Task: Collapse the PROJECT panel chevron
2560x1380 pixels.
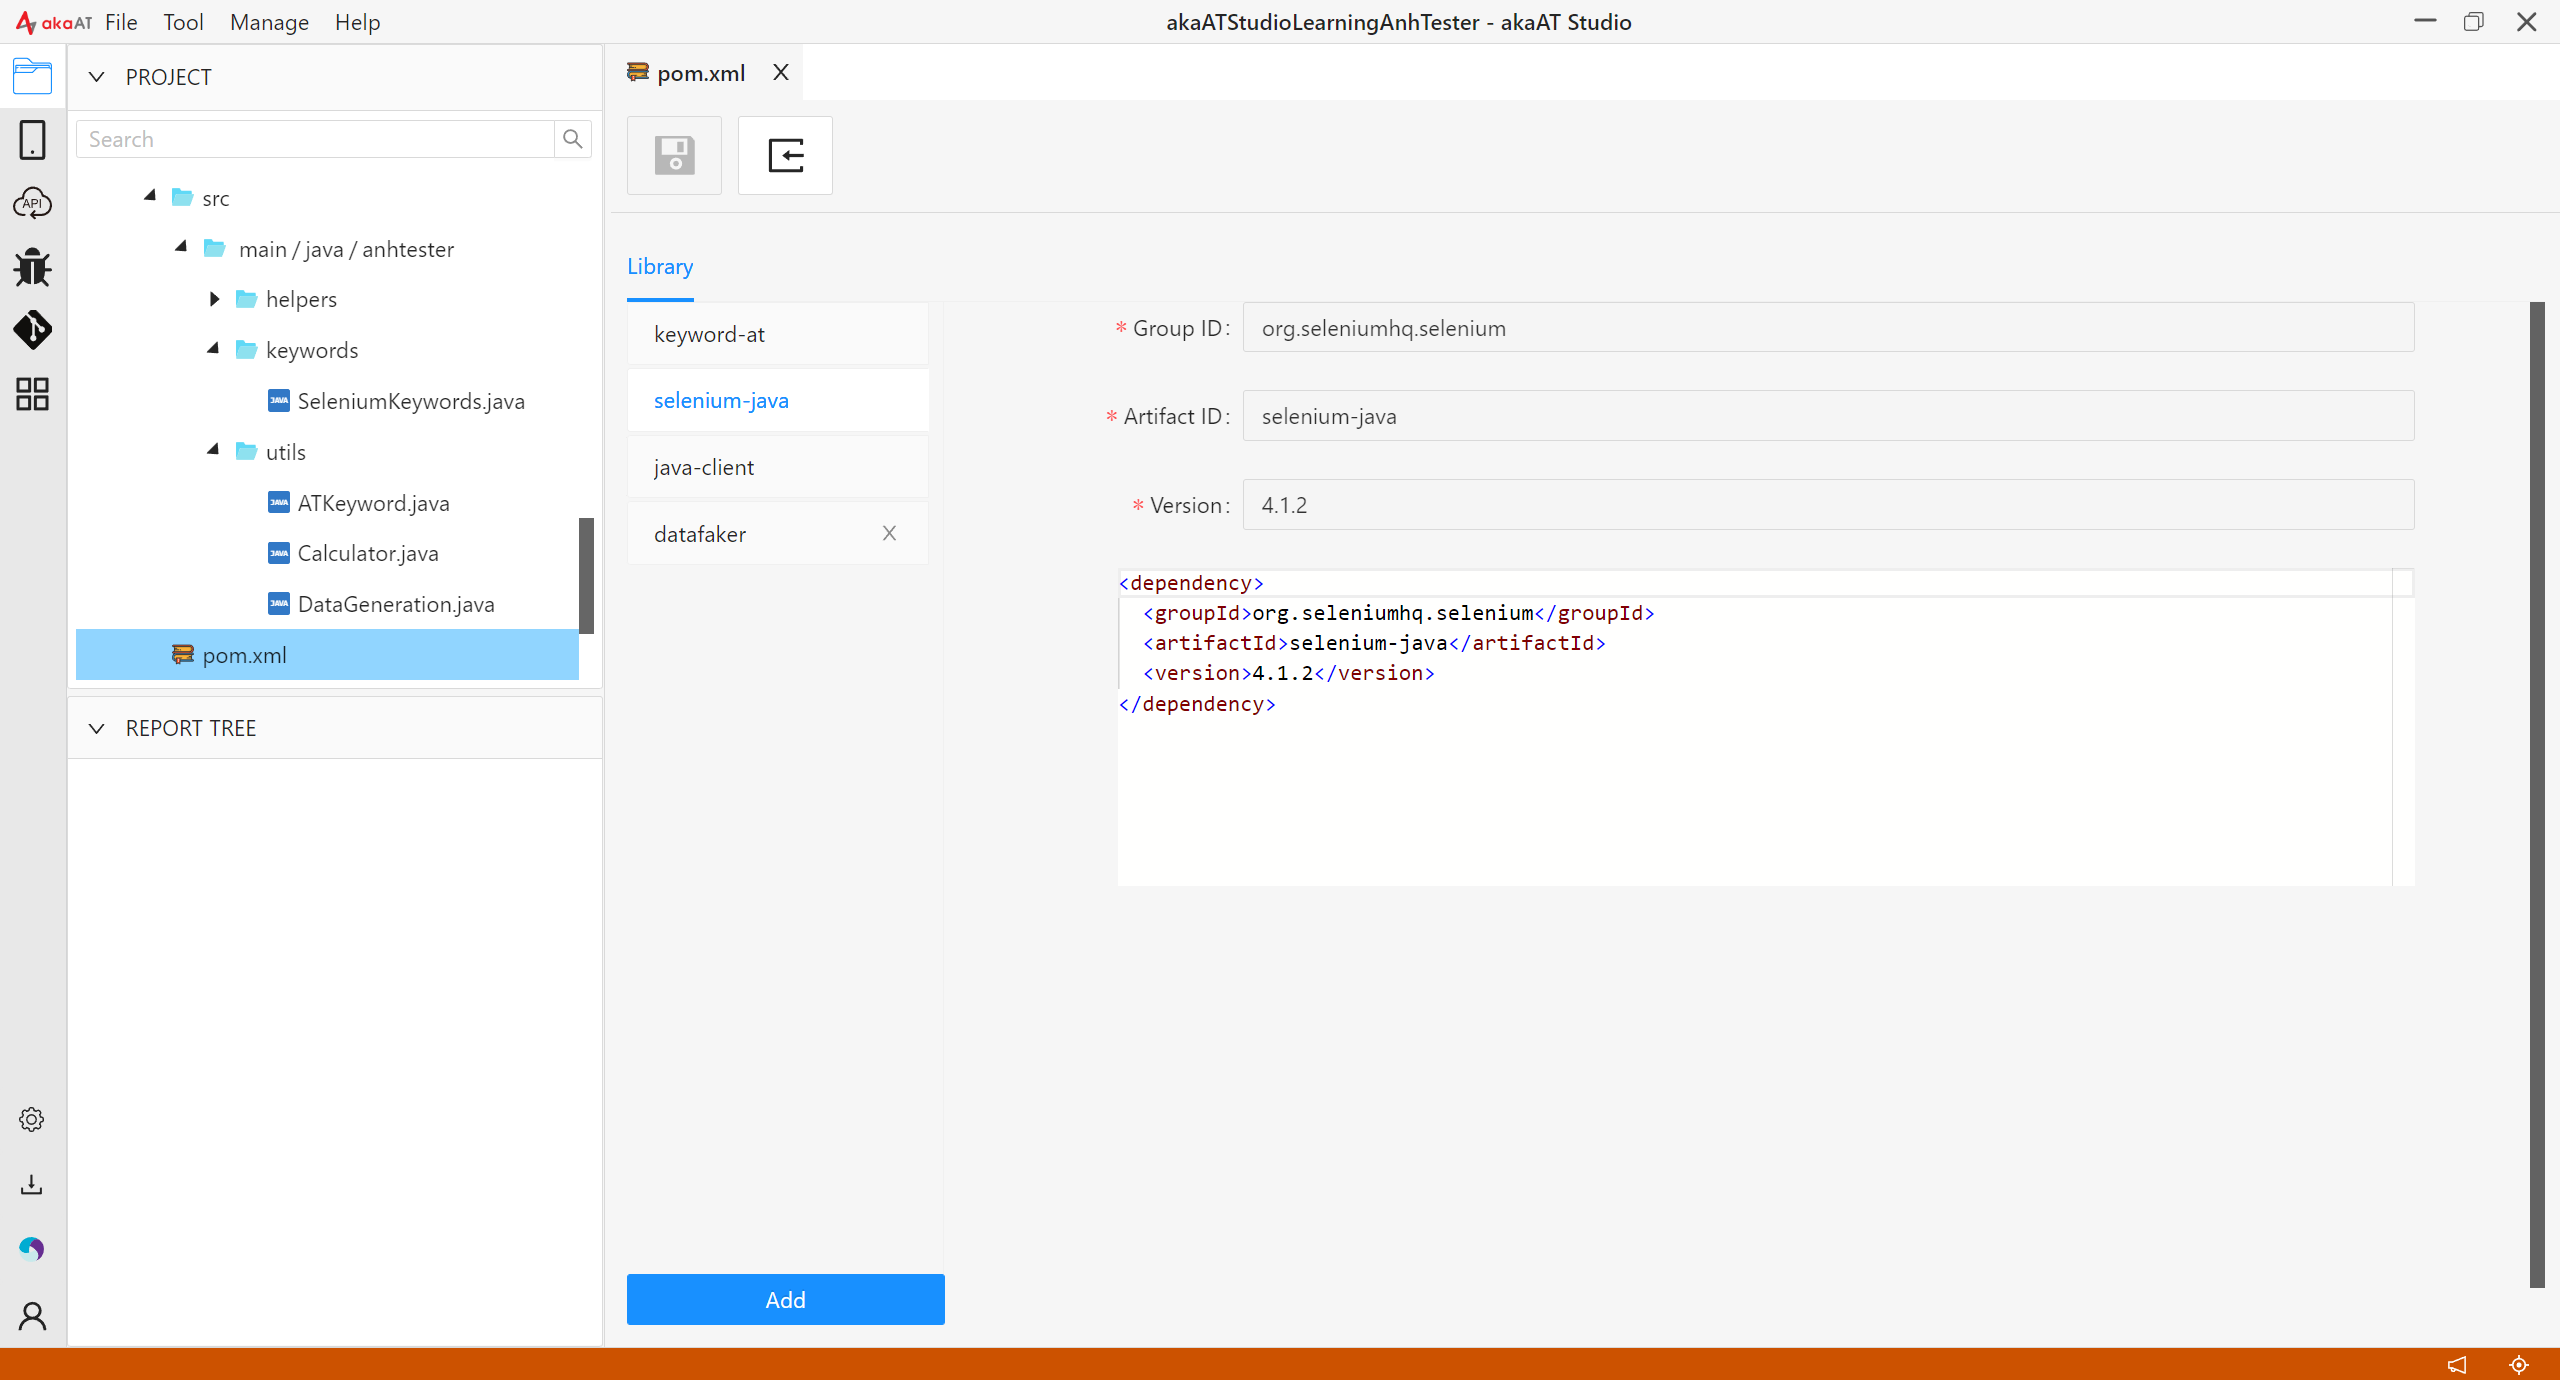Action: [97, 77]
